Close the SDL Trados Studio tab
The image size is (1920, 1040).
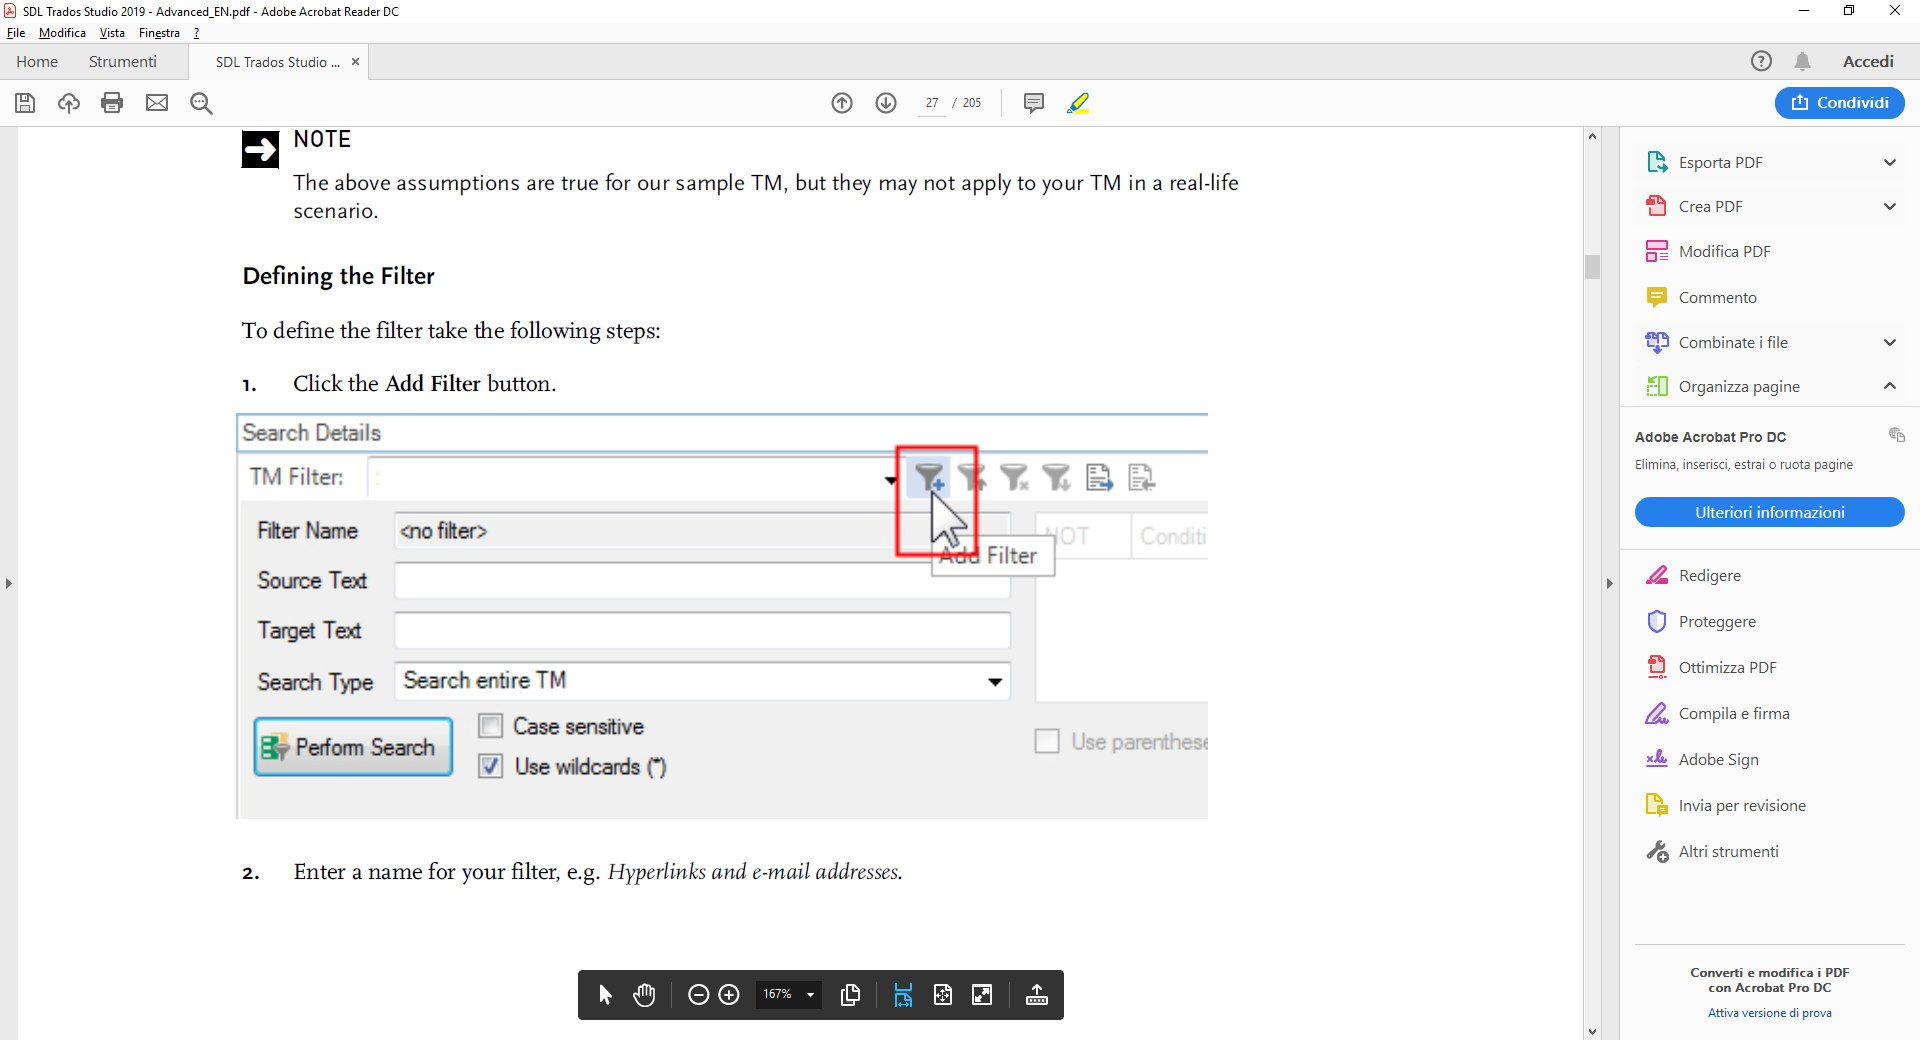pyautogui.click(x=355, y=62)
